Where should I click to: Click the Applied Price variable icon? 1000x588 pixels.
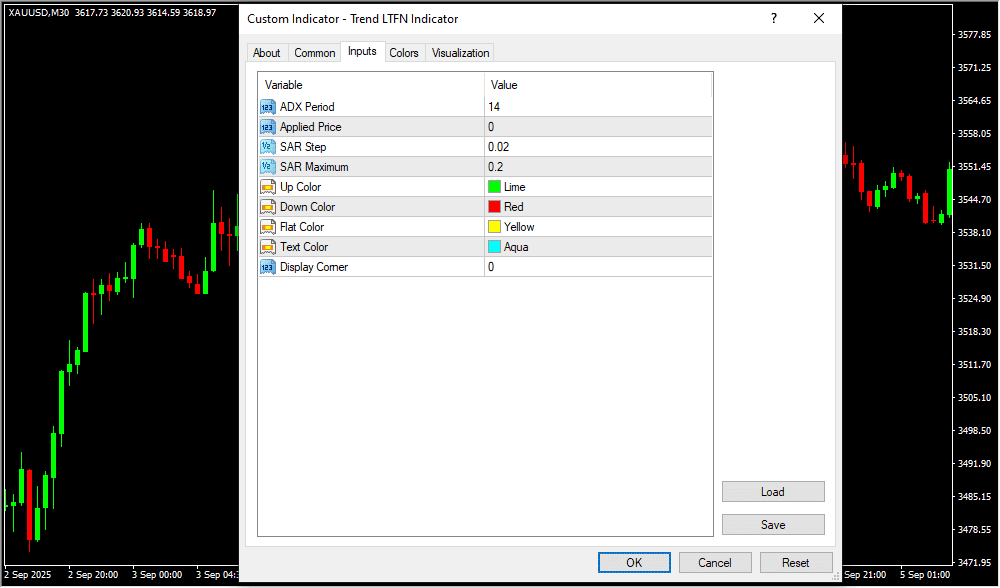click(267, 127)
